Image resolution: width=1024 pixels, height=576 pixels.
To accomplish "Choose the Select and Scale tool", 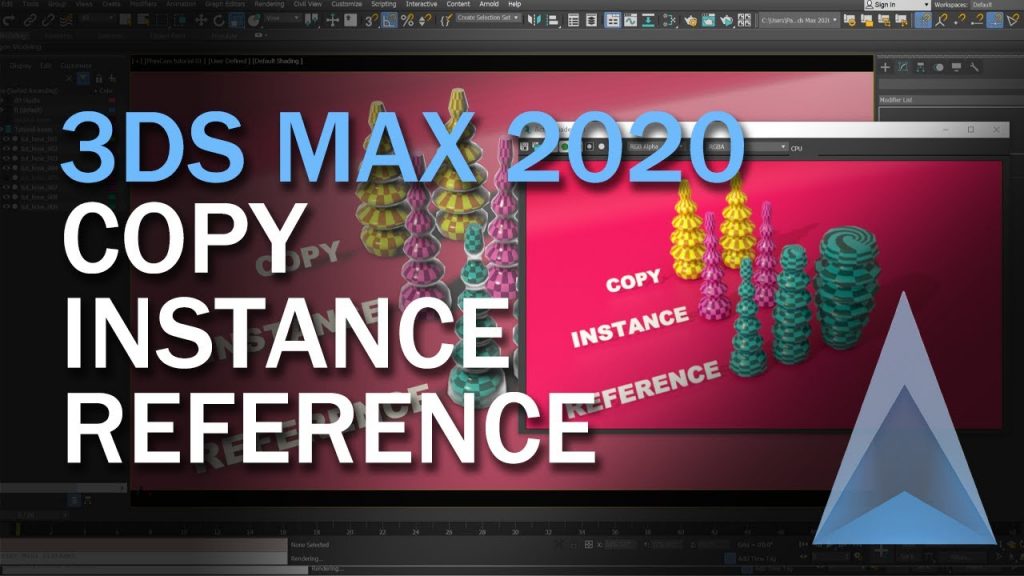I will click(235, 22).
